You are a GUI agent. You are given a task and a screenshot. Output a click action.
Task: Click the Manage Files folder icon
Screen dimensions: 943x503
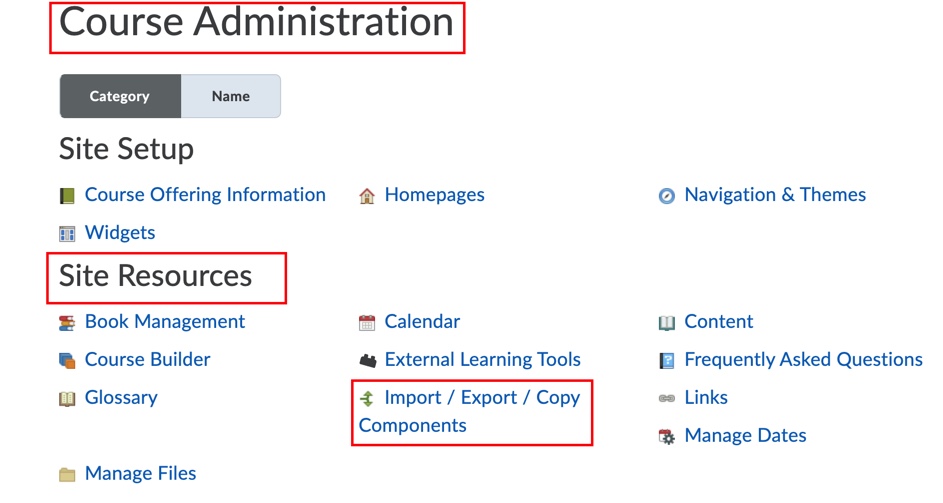click(x=67, y=475)
